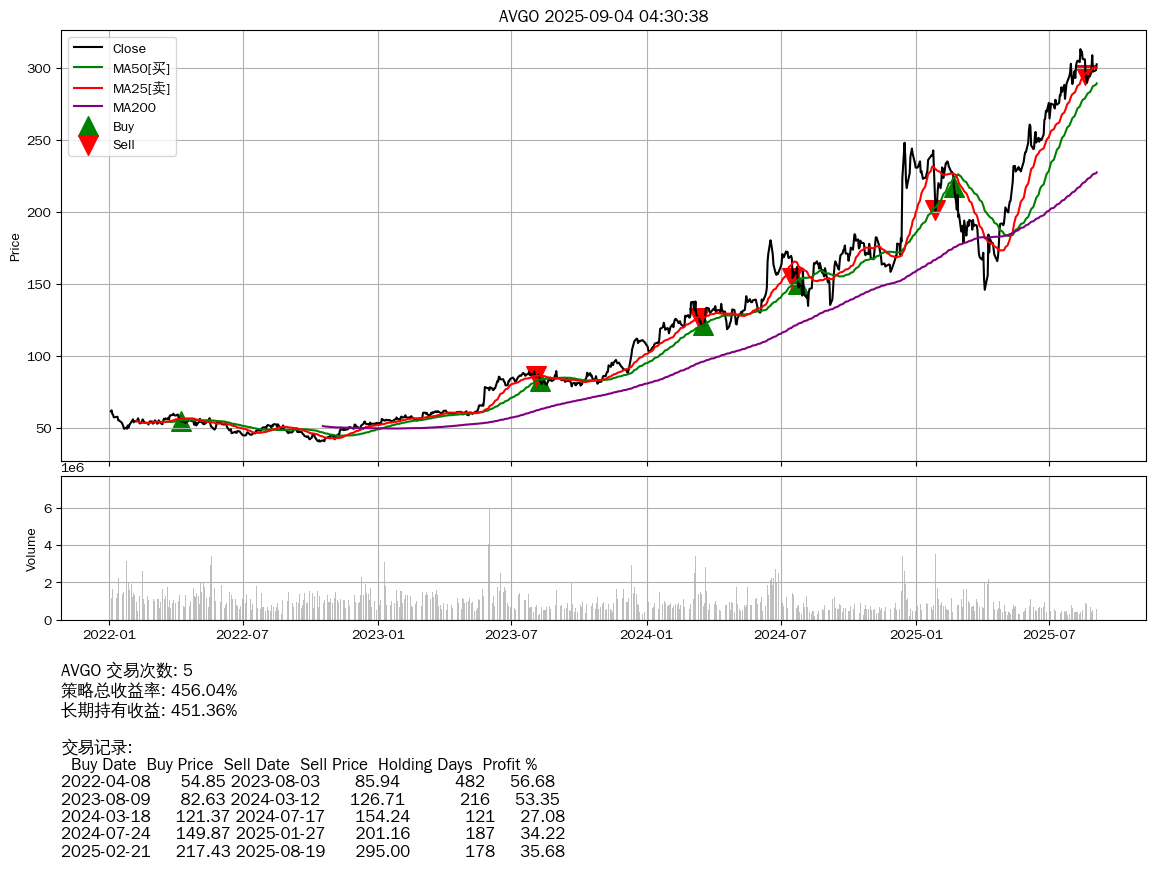Viewport: 1156px width, 869px height.
Task: Click the 2024-01 x-axis tick label
Action: (x=647, y=633)
